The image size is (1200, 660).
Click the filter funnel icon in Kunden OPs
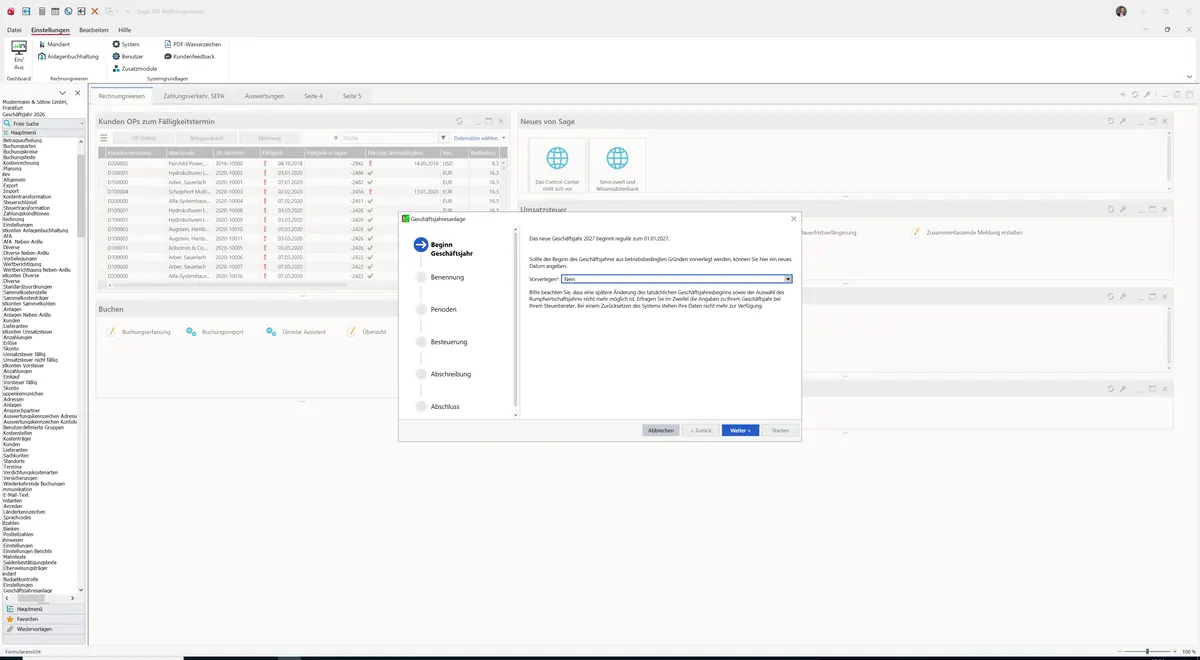pyautogui.click(x=444, y=138)
